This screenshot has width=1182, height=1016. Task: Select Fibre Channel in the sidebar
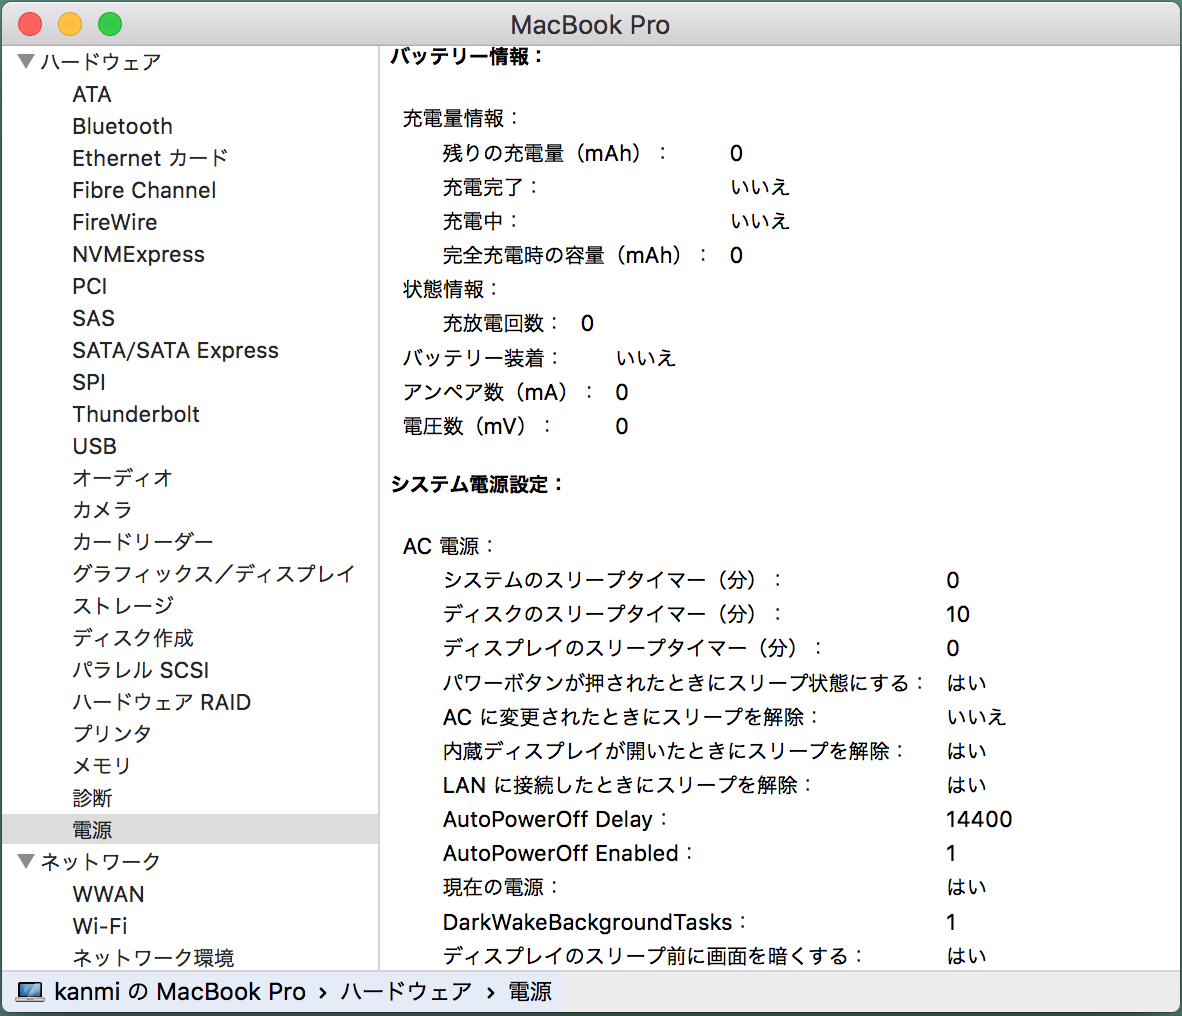pyautogui.click(x=144, y=190)
